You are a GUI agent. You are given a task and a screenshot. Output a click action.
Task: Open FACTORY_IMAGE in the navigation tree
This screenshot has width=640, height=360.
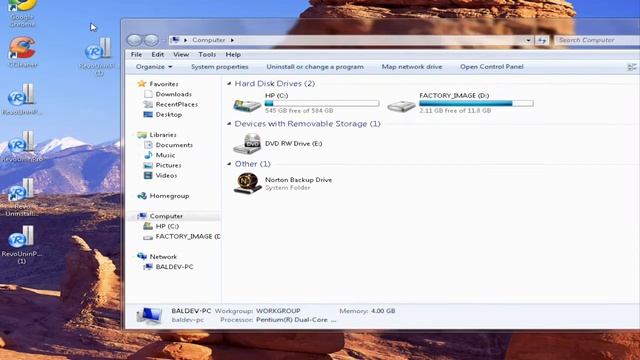point(188,236)
